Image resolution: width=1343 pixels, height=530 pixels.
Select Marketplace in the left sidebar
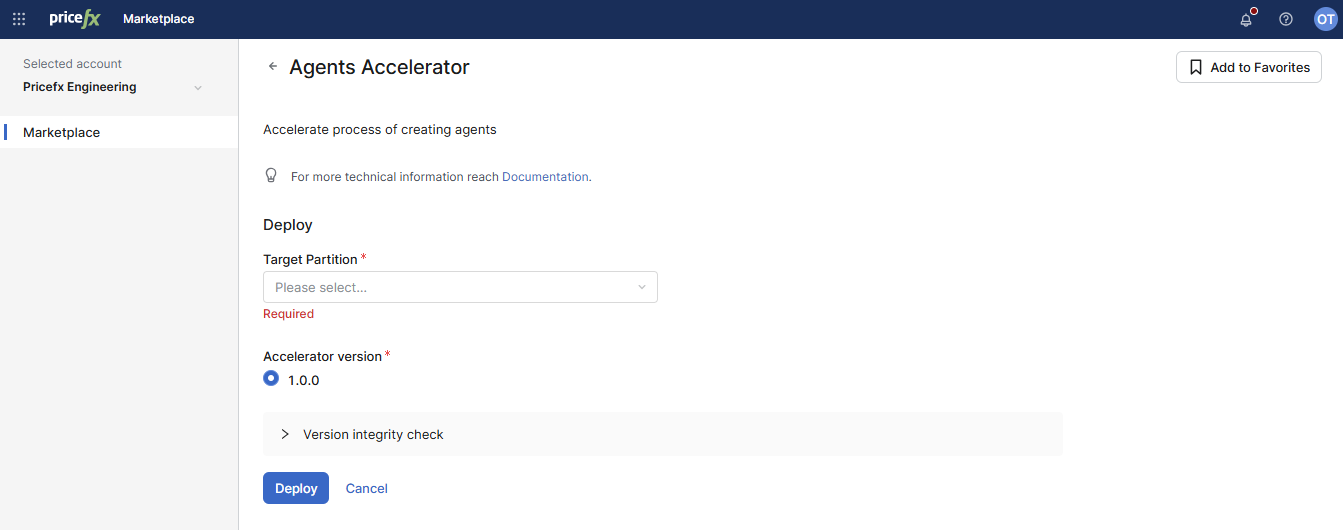pyautogui.click(x=62, y=132)
